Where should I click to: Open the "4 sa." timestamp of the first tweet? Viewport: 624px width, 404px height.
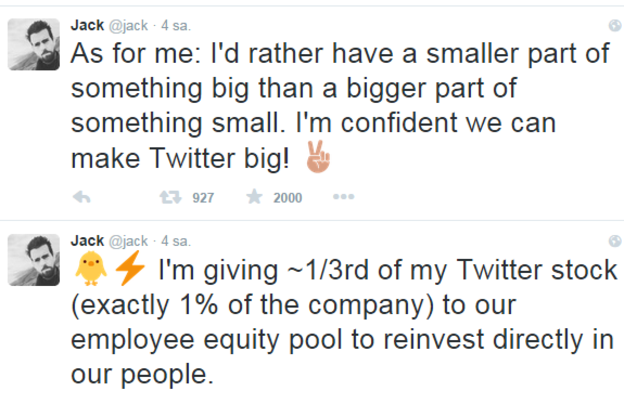176,24
